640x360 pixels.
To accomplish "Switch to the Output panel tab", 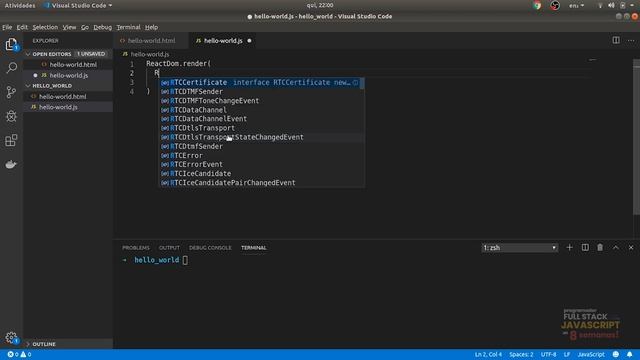I will [x=169, y=248].
